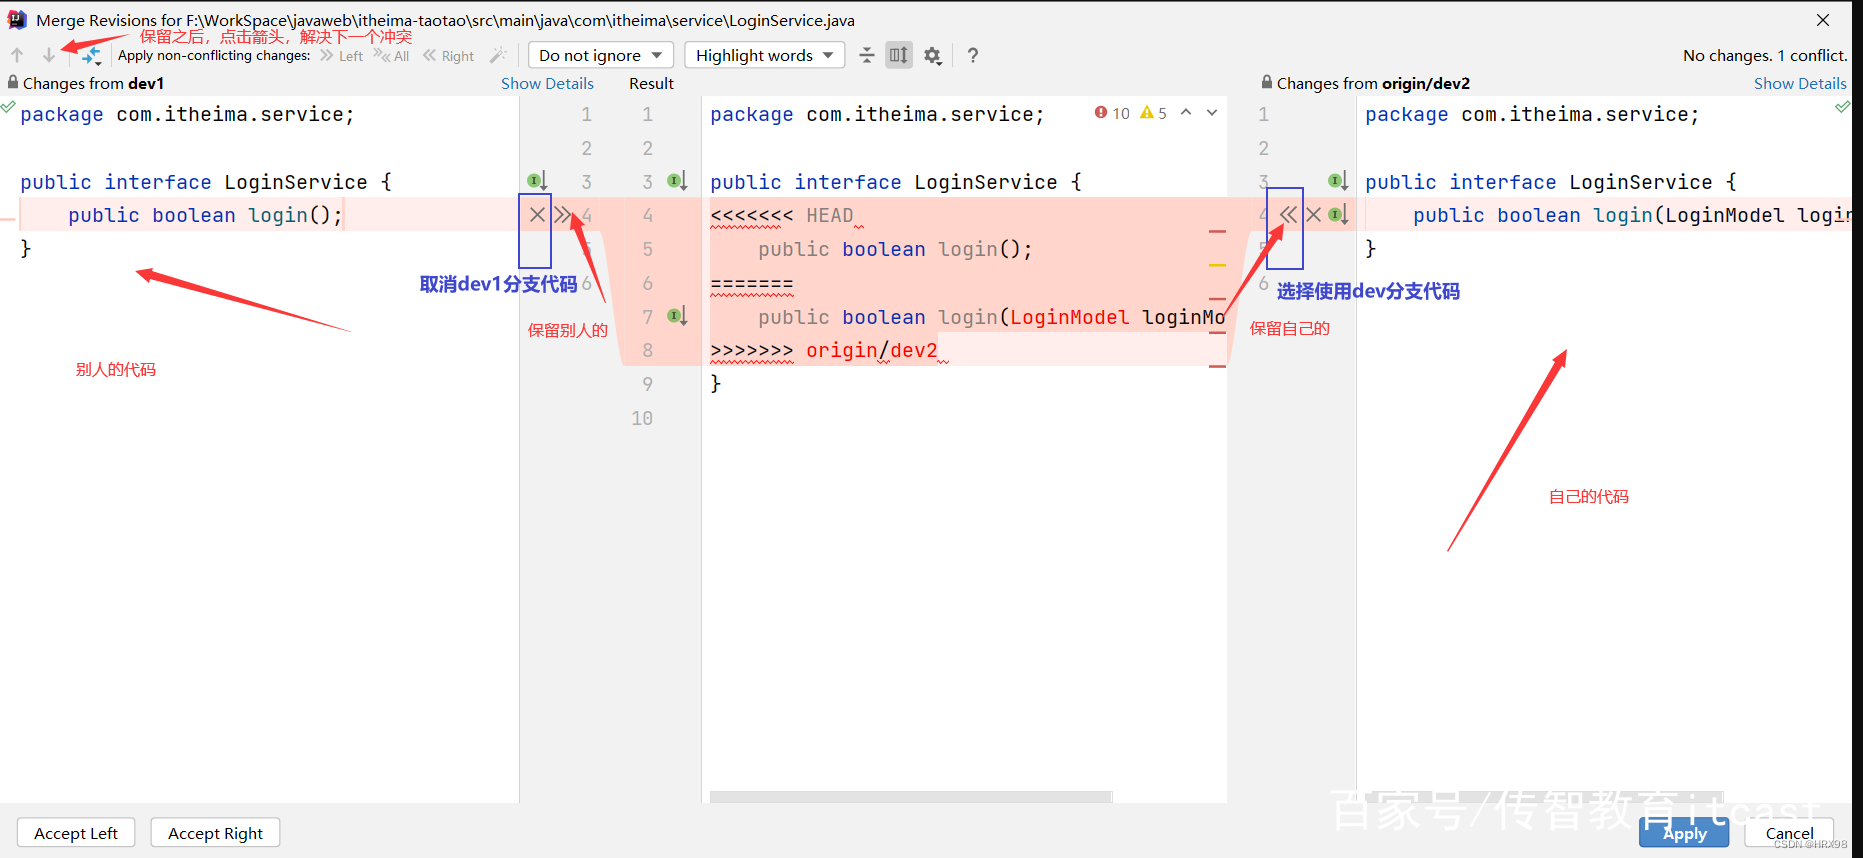
Task: Click the green checkmark at dev1 pane corner
Action: pyautogui.click(x=8, y=106)
